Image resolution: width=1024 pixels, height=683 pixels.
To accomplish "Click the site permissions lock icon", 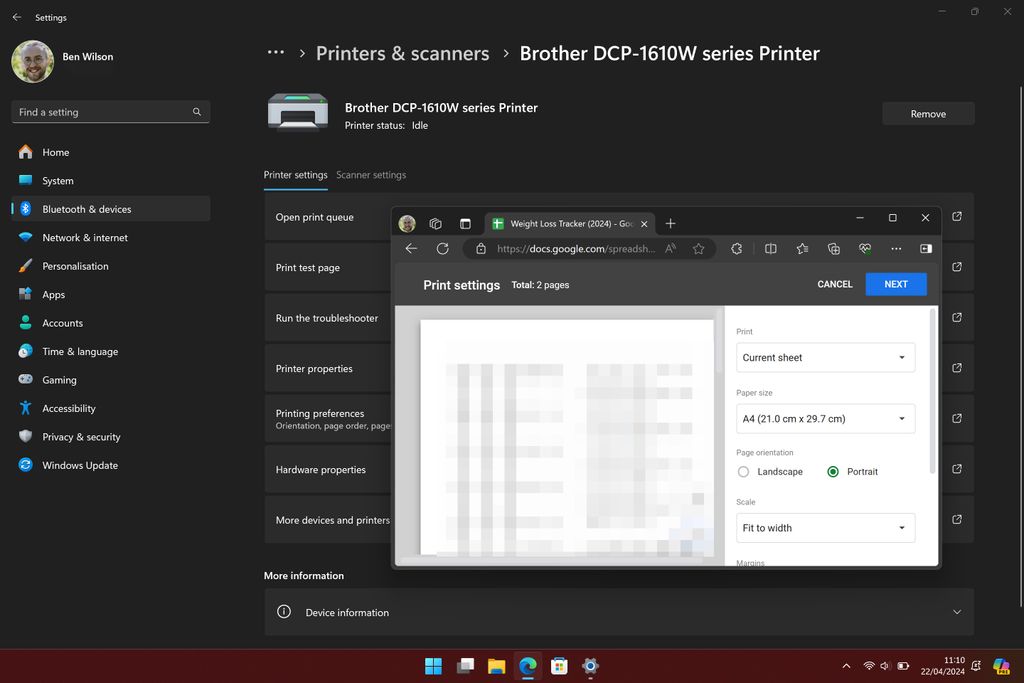I will (x=481, y=248).
